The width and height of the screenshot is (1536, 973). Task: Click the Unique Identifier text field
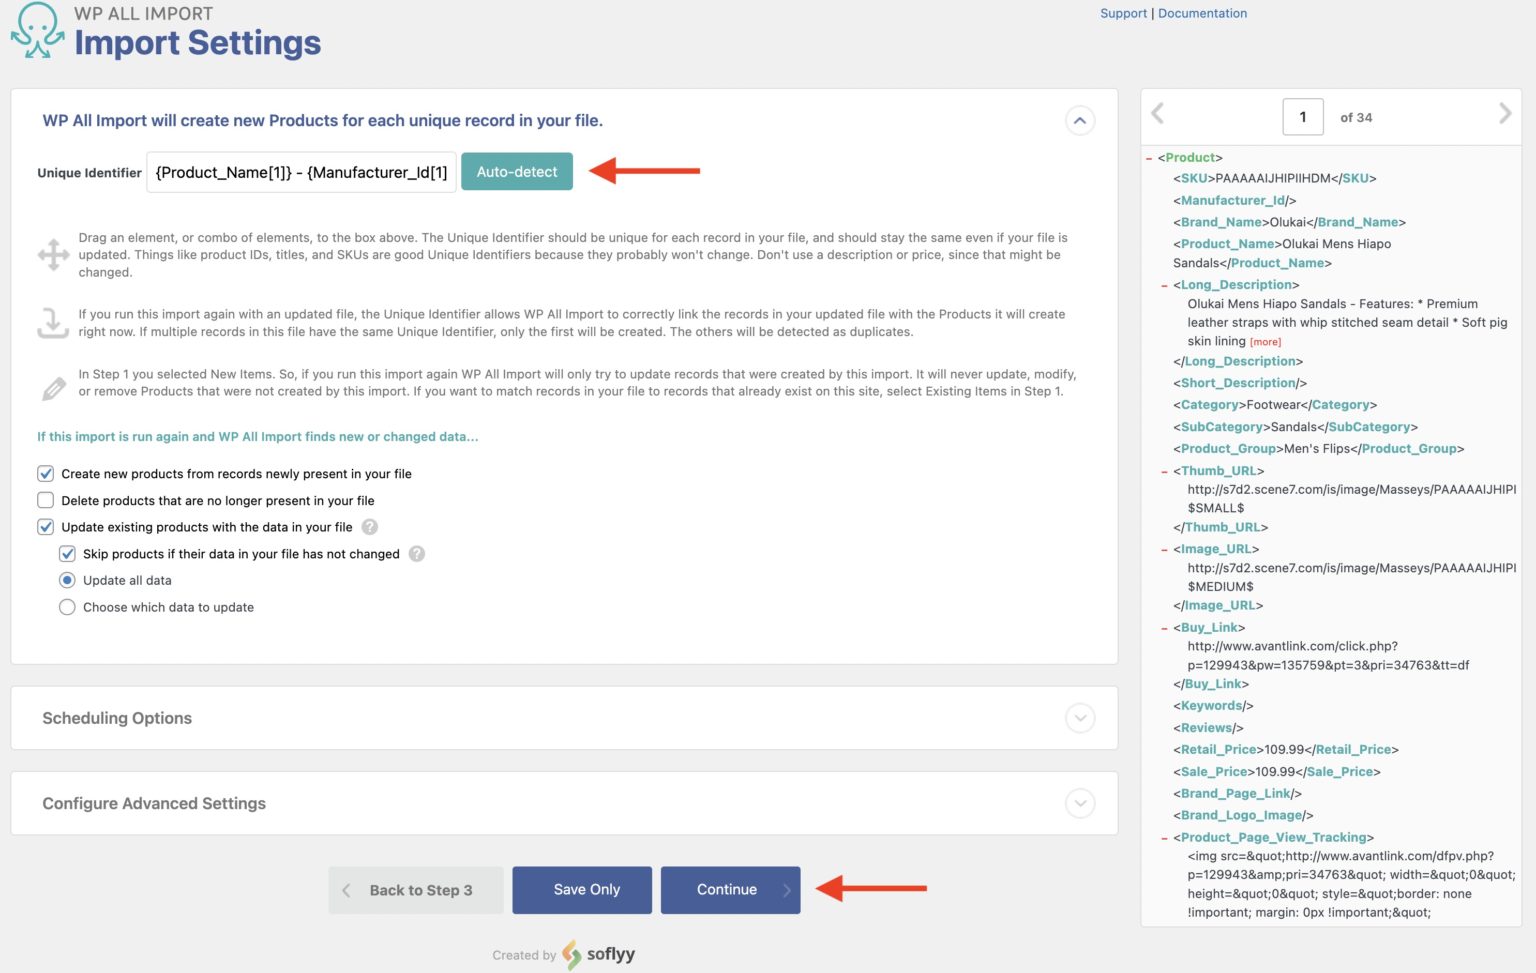[301, 172]
